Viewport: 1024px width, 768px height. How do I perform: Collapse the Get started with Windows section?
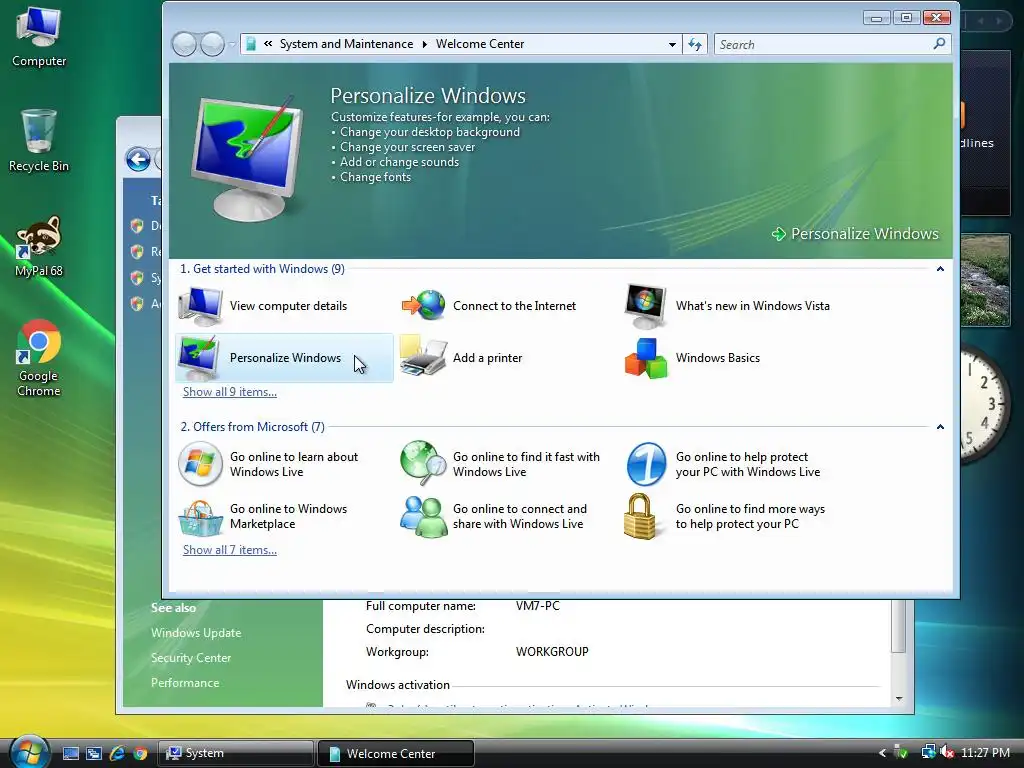pos(940,269)
